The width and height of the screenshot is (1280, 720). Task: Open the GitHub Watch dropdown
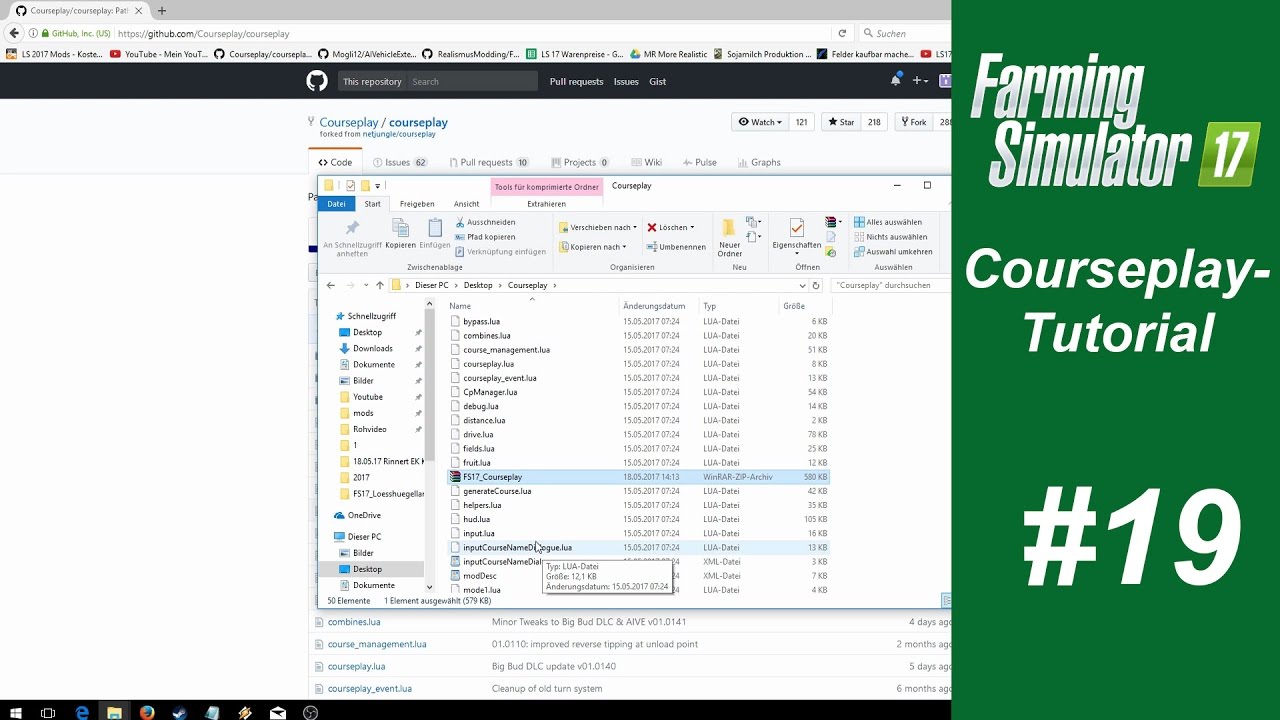coord(759,122)
